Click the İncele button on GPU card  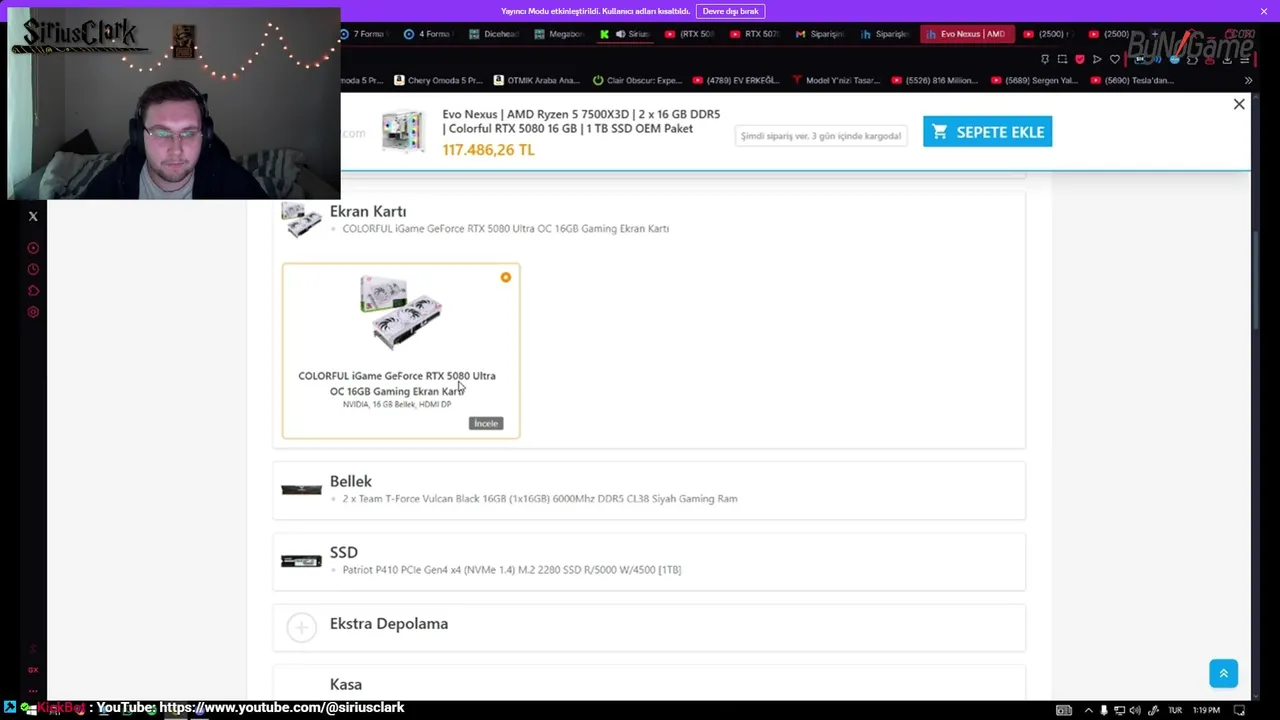point(486,423)
